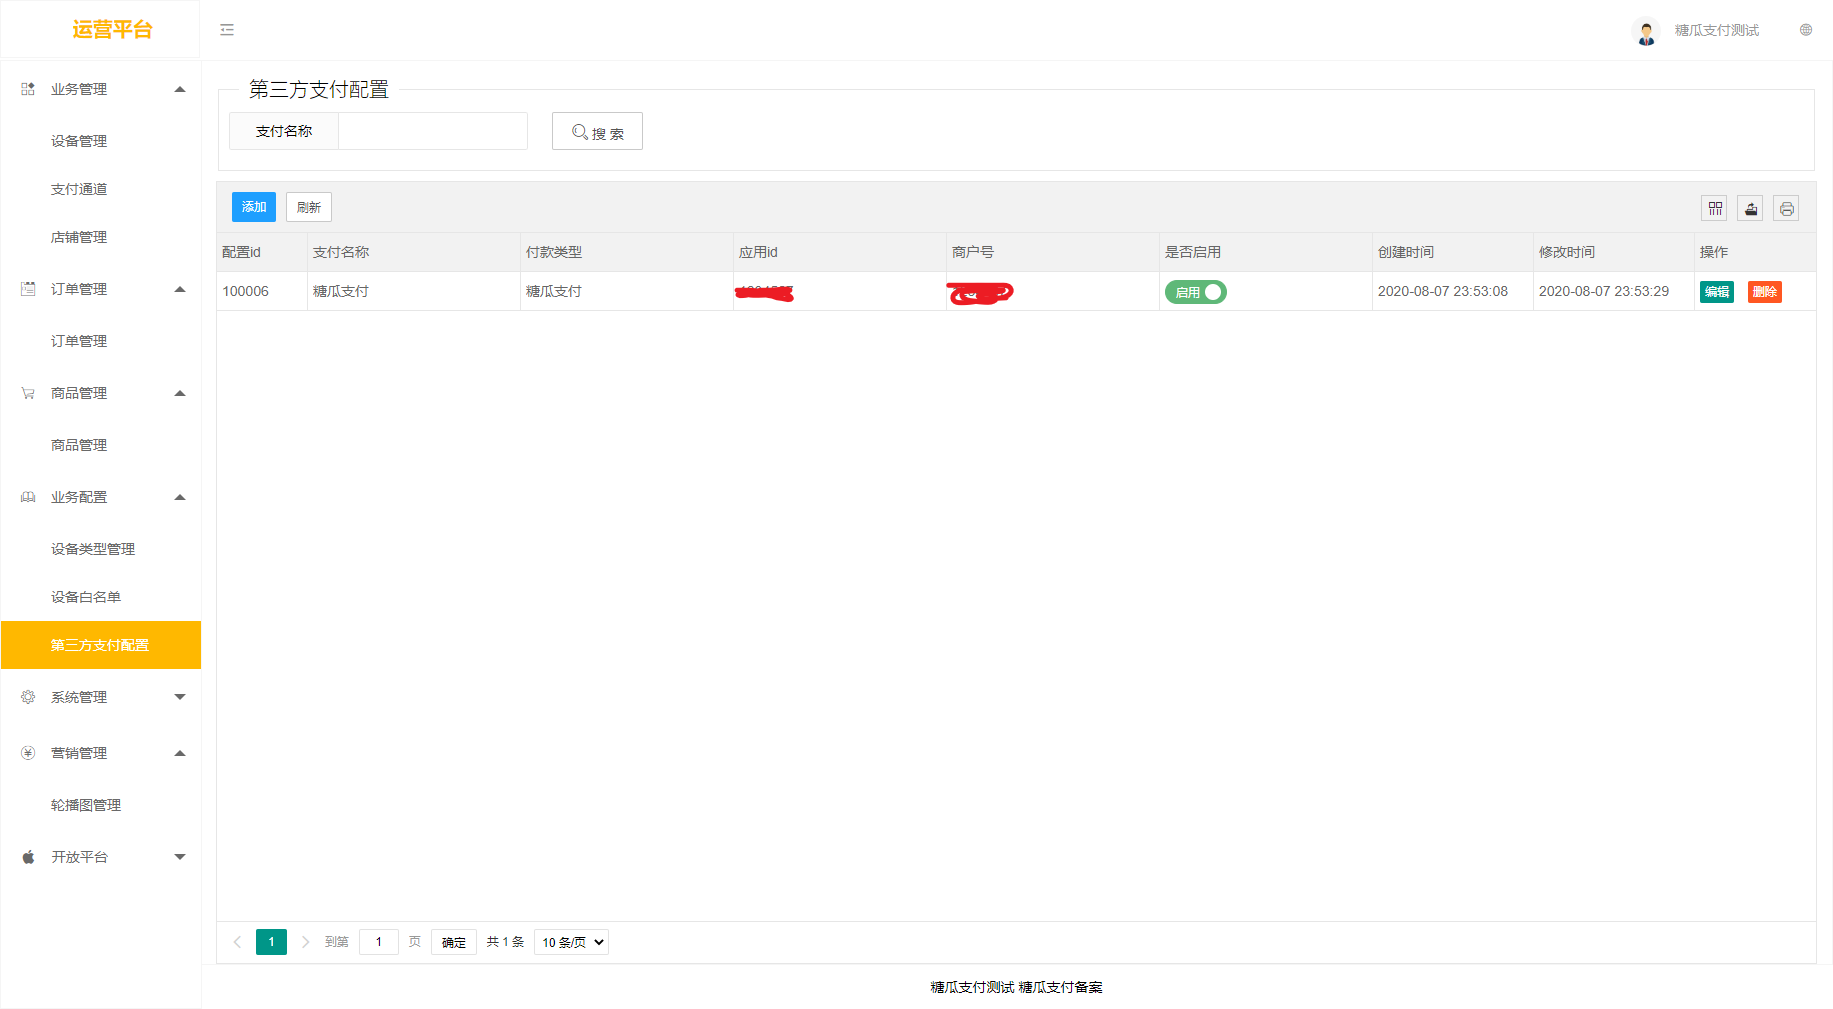Click the blue 添加 button
The height and width of the screenshot is (1009, 1833).
pos(254,207)
